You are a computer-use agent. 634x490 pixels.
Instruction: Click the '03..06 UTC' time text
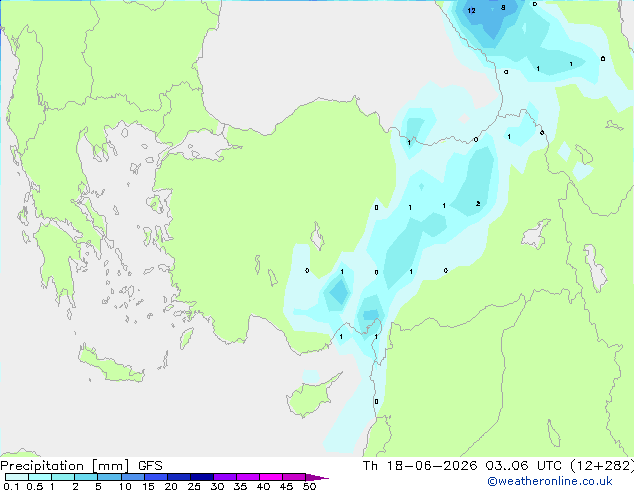524,466
